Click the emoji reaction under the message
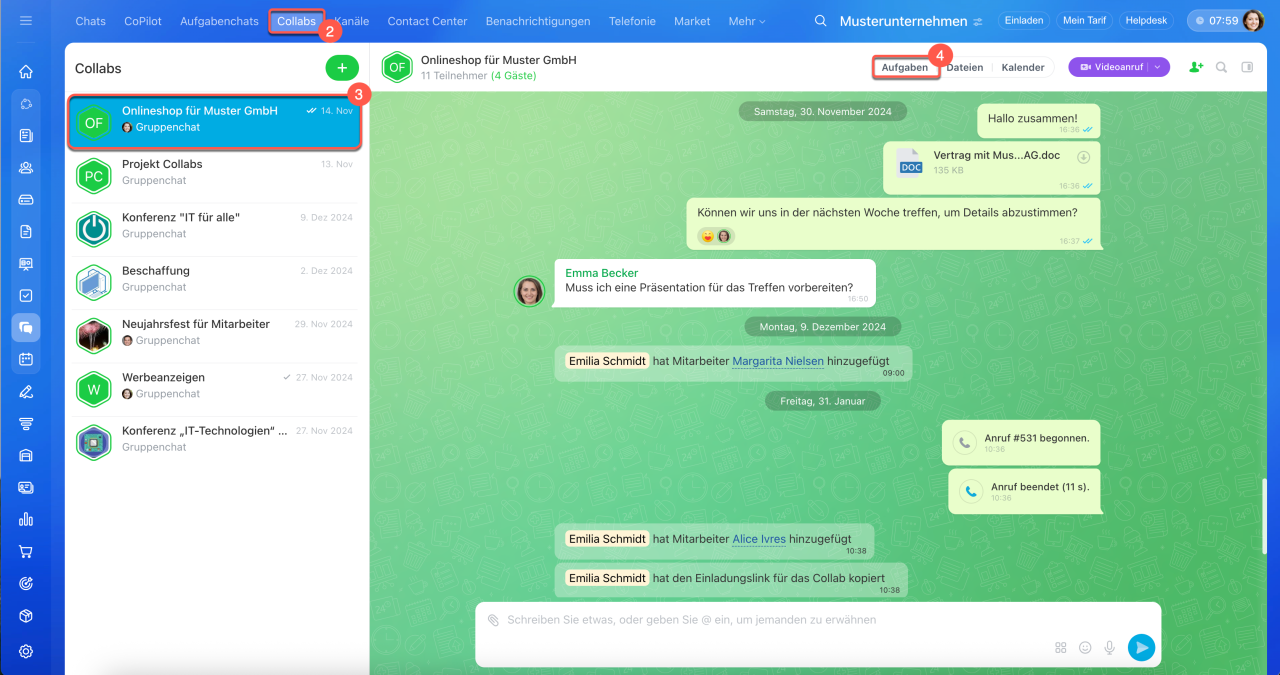1280x675 pixels. click(x=708, y=236)
